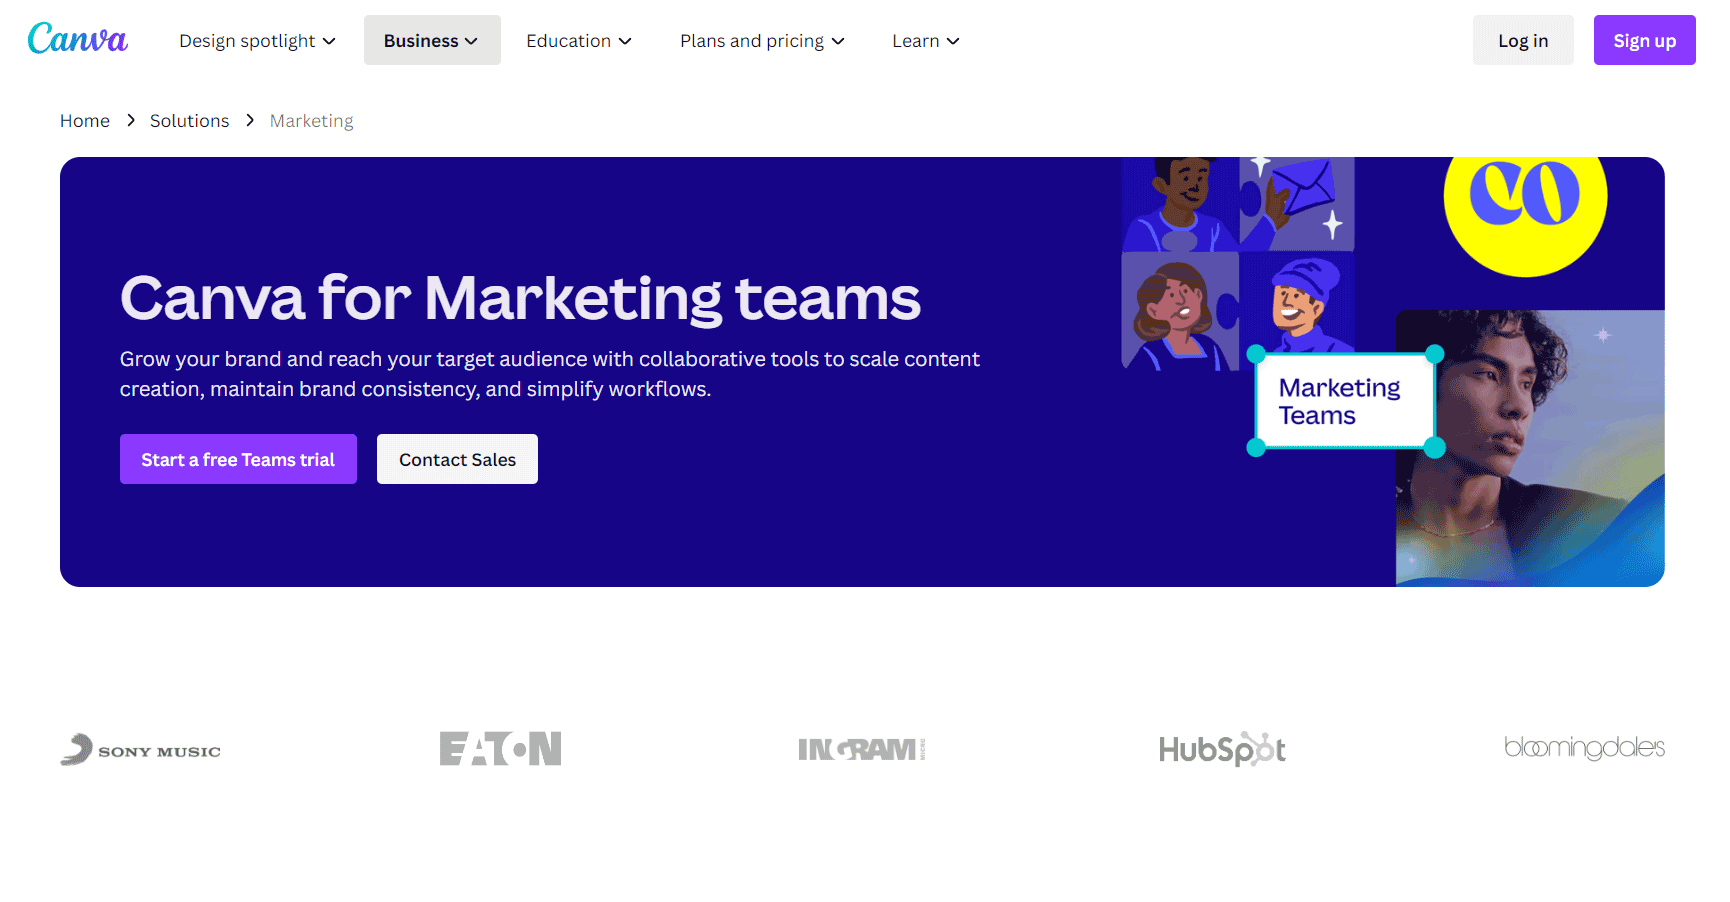Click the Eaton logo
The height and width of the screenshot is (902, 1730).
pos(500,749)
